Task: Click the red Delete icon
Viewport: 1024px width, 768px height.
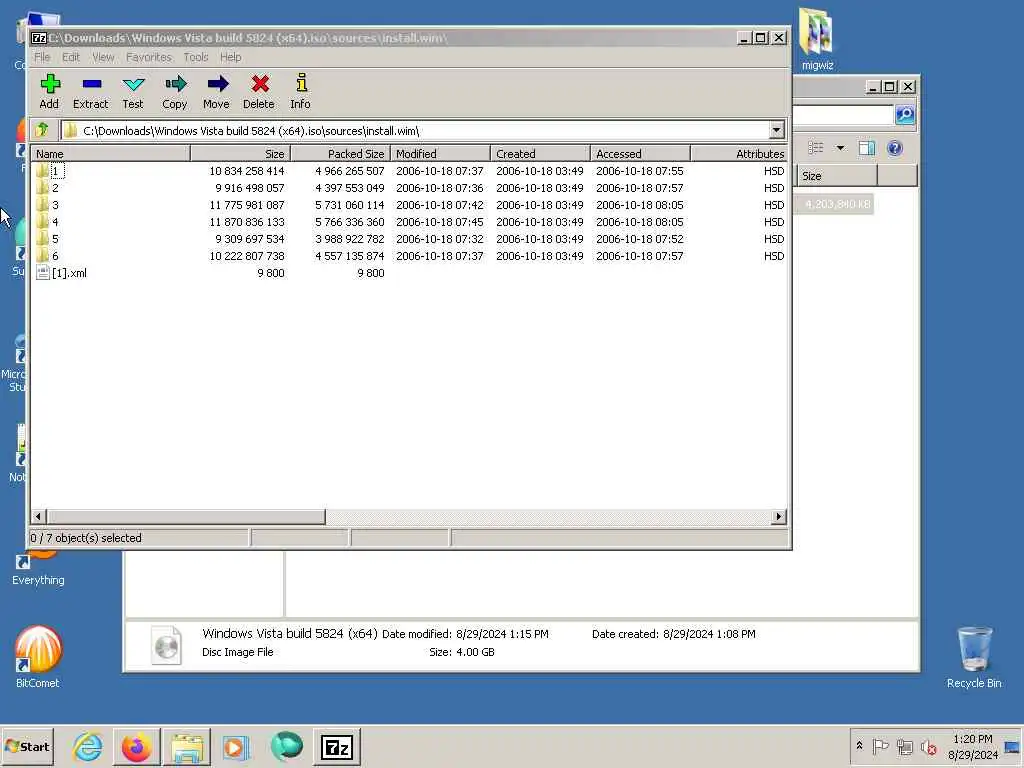Action: [x=259, y=91]
